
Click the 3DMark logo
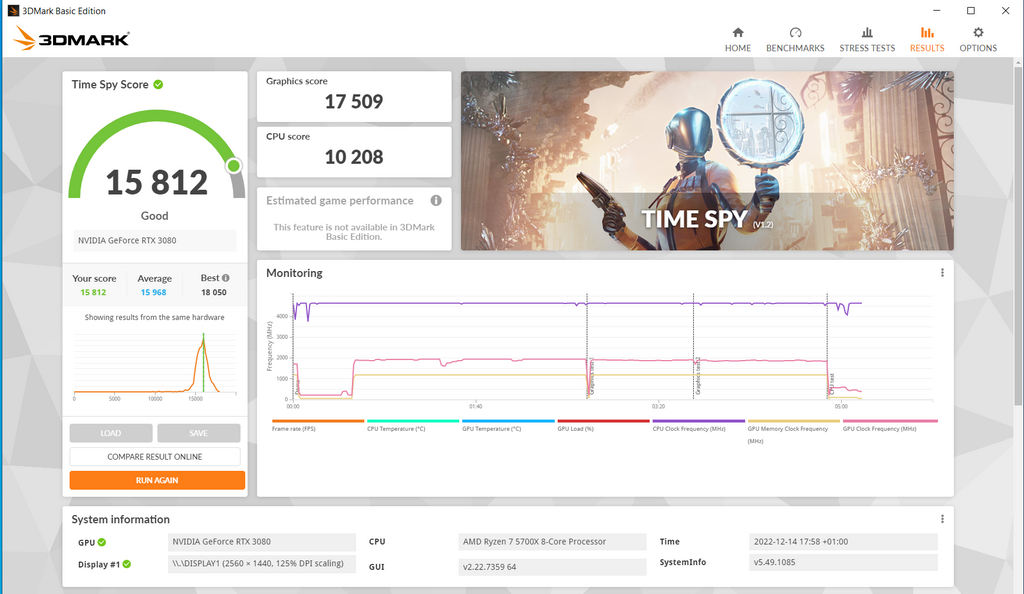click(x=71, y=39)
